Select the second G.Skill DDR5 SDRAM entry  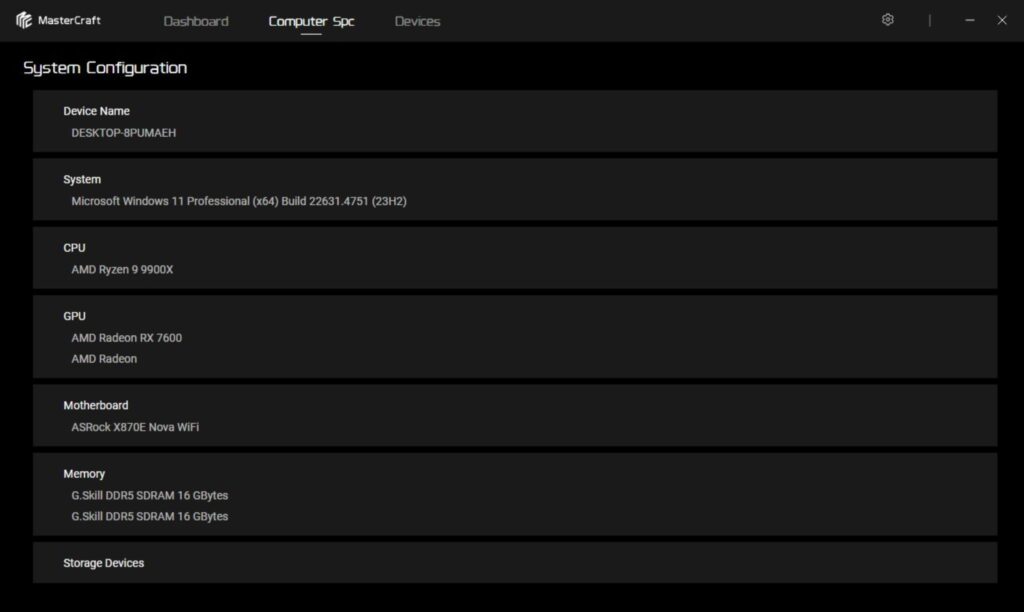pyautogui.click(x=150, y=516)
